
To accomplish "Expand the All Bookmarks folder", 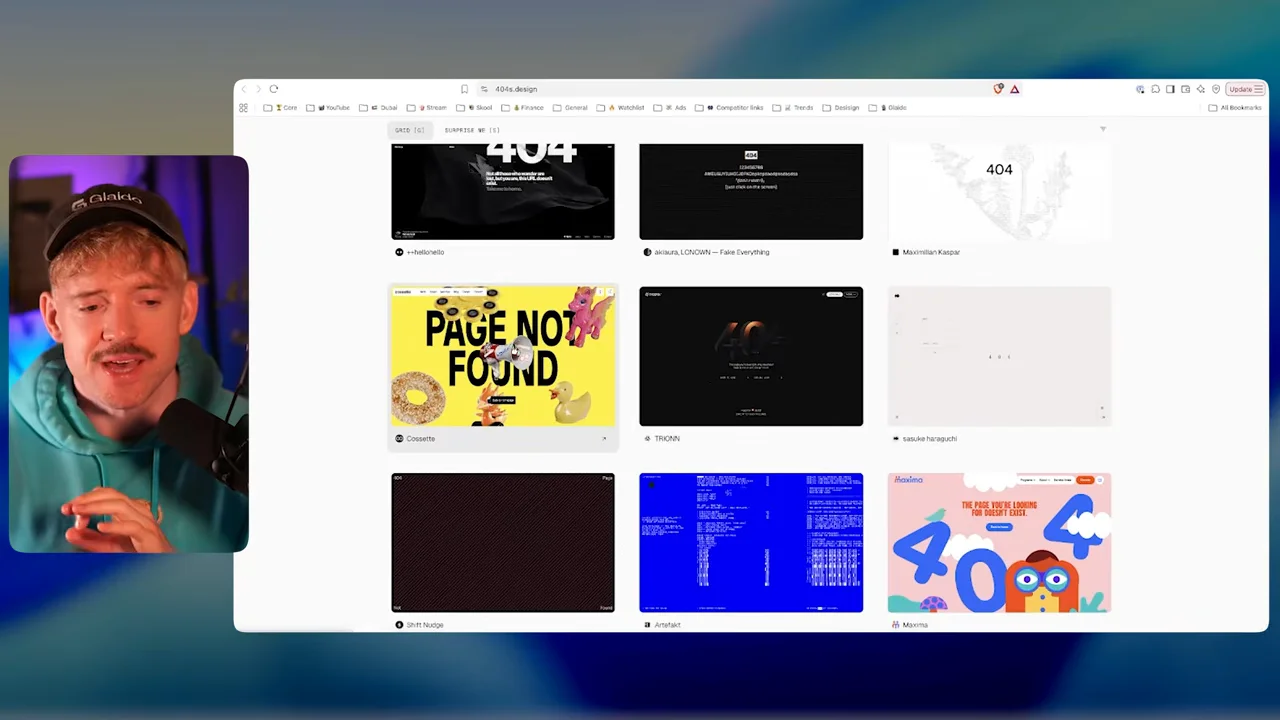I will click(x=1235, y=108).
